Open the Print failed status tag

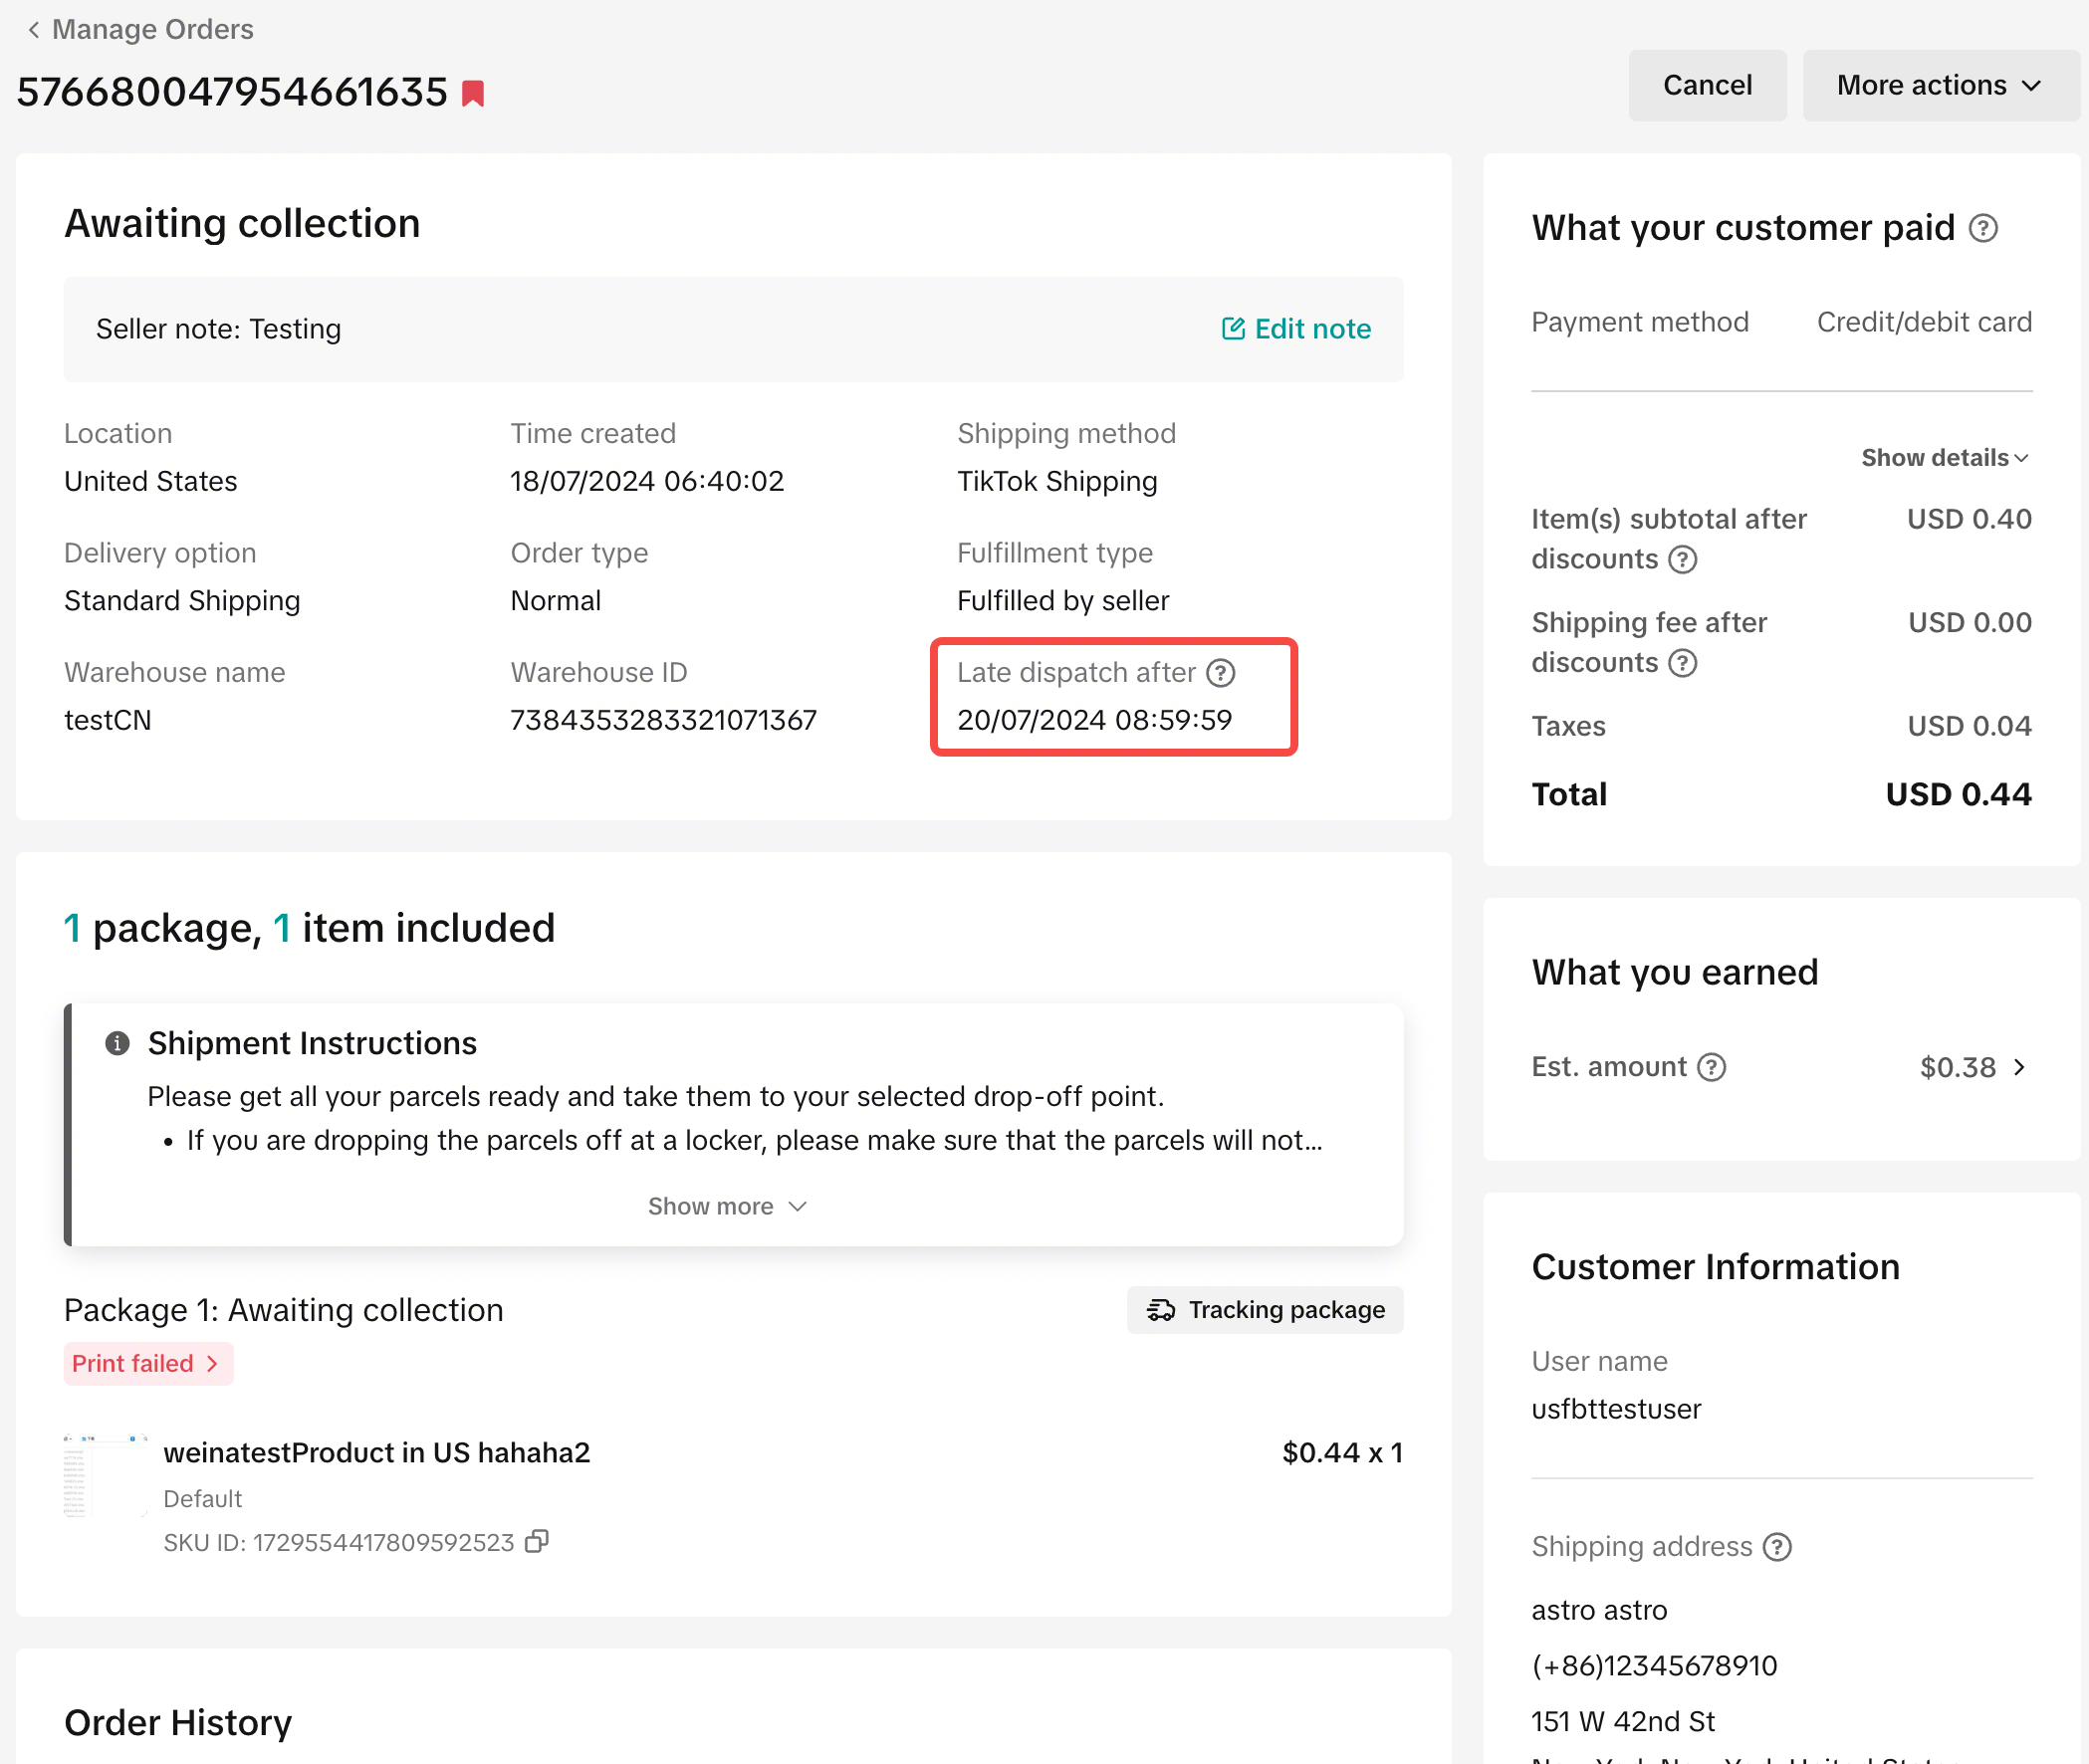(x=147, y=1364)
